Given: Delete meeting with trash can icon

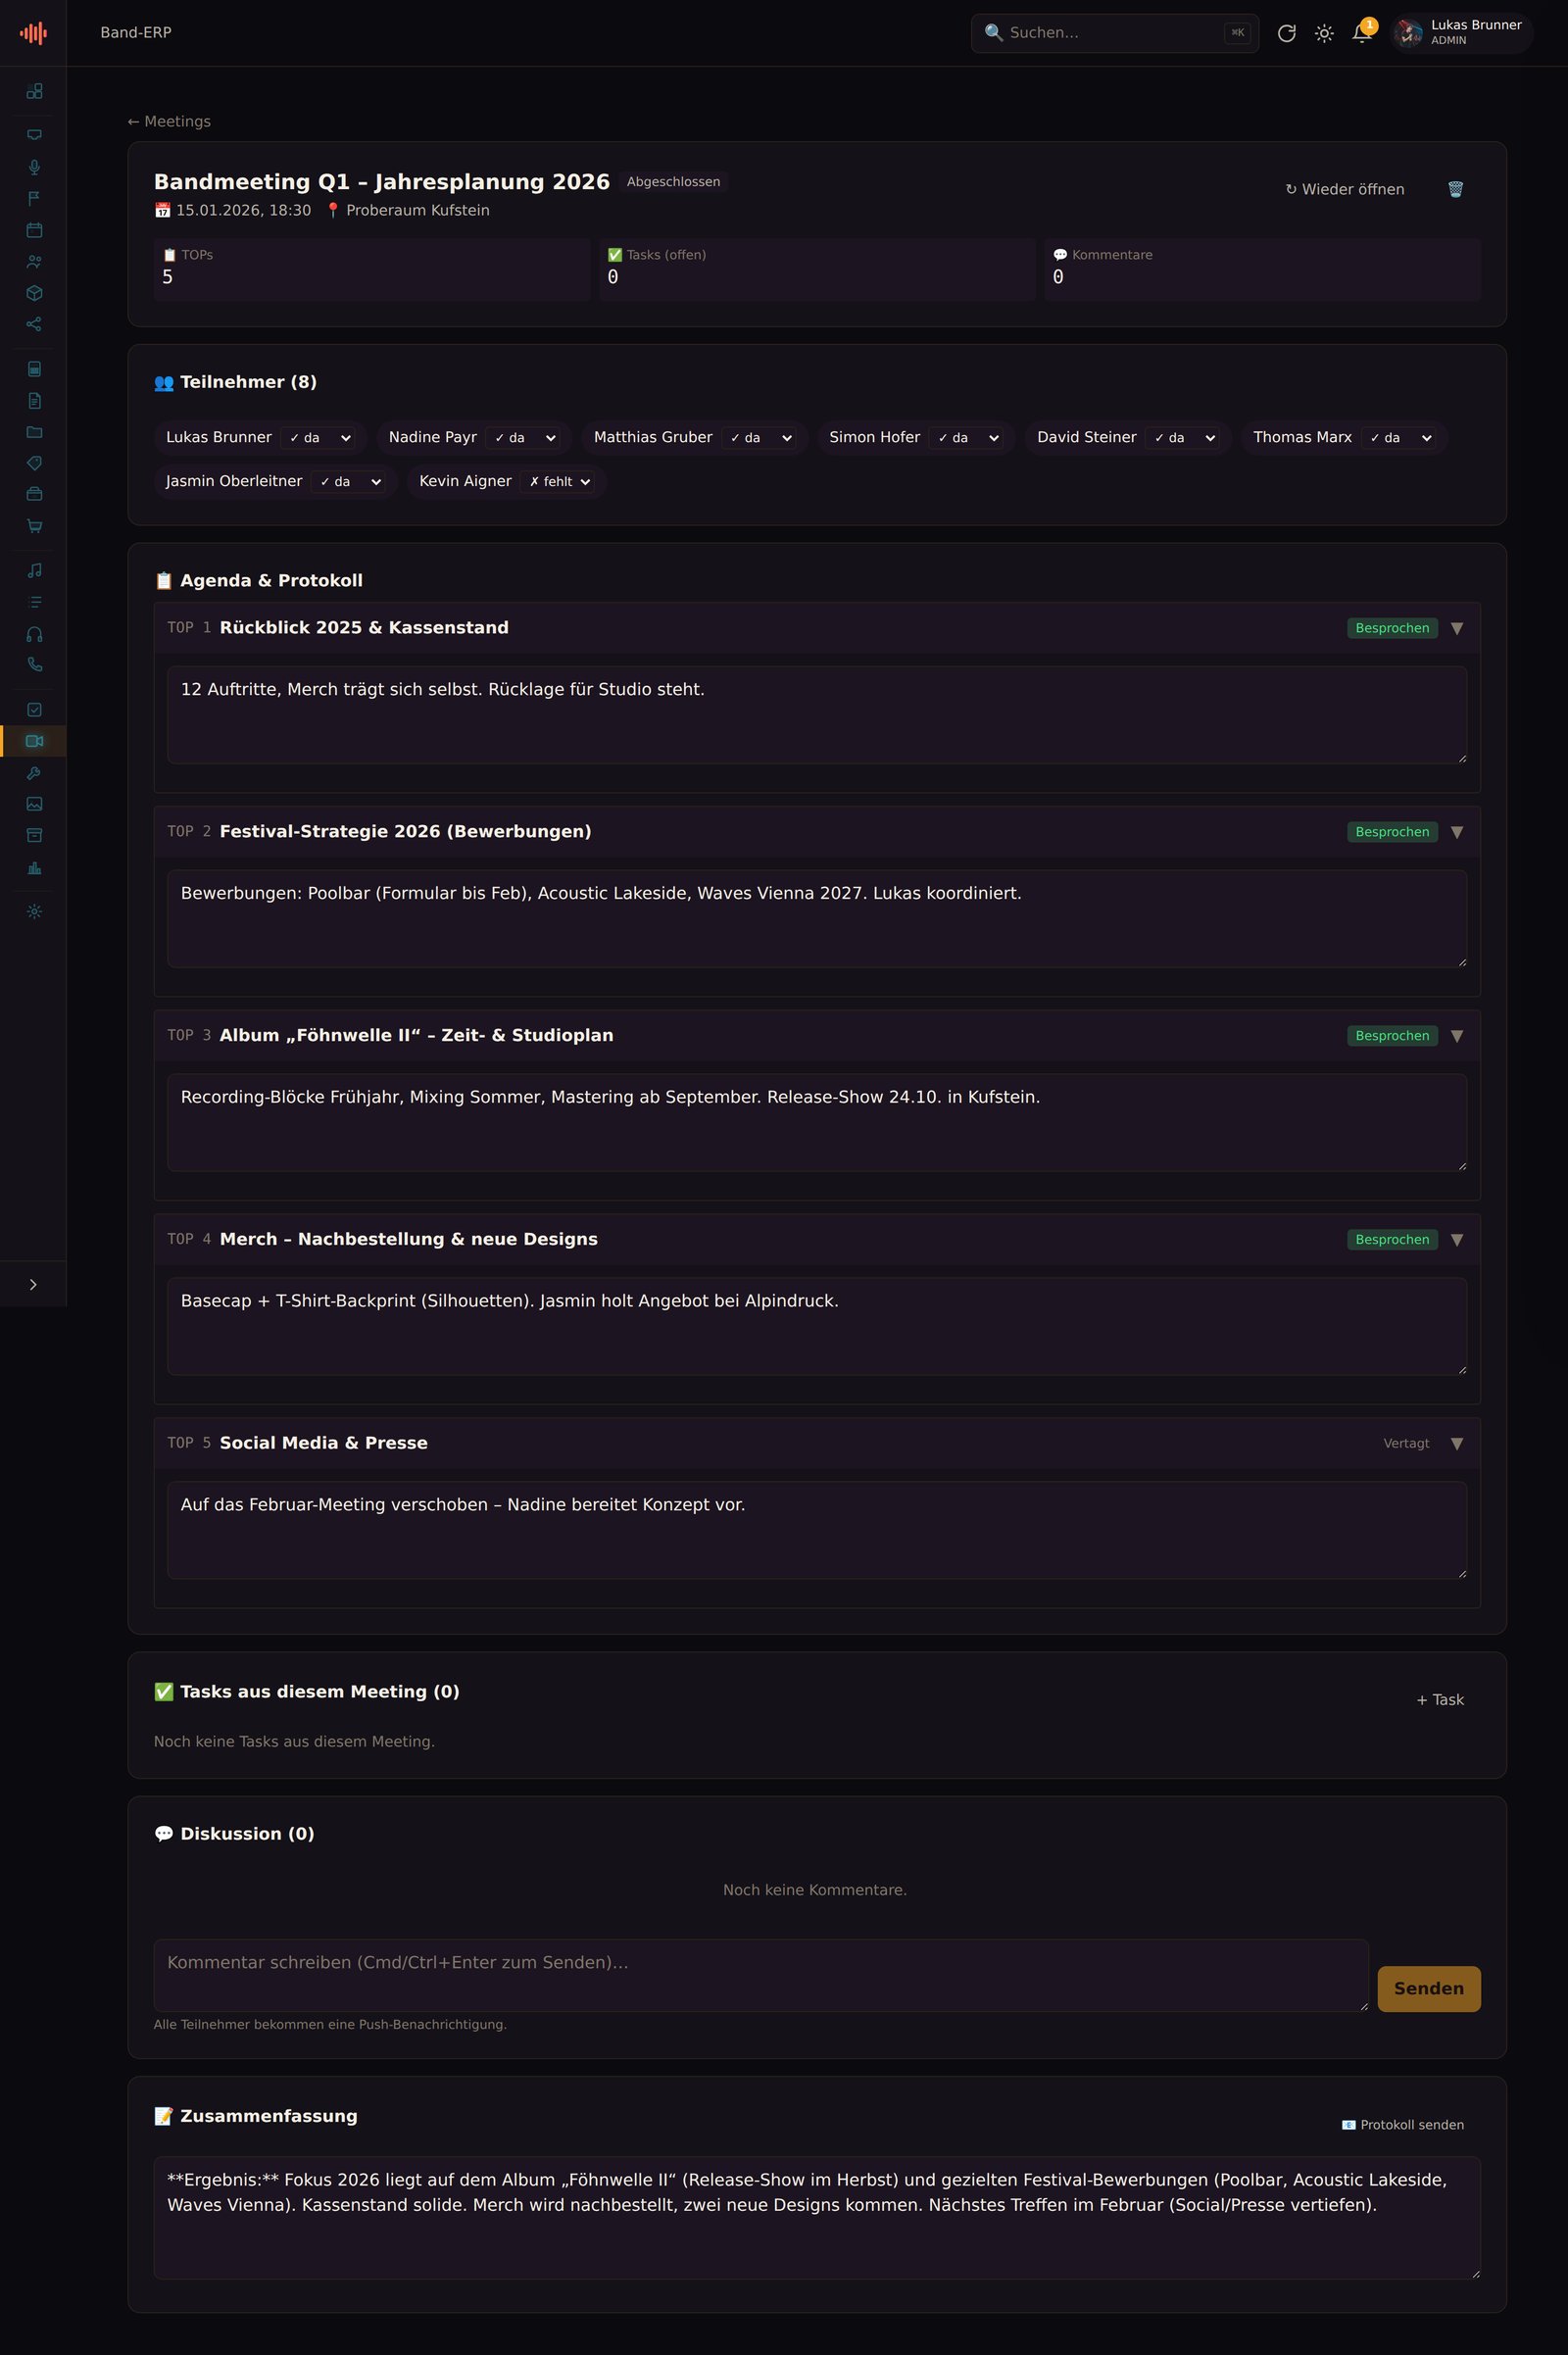Looking at the screenshot, I should pos(1455,189).
